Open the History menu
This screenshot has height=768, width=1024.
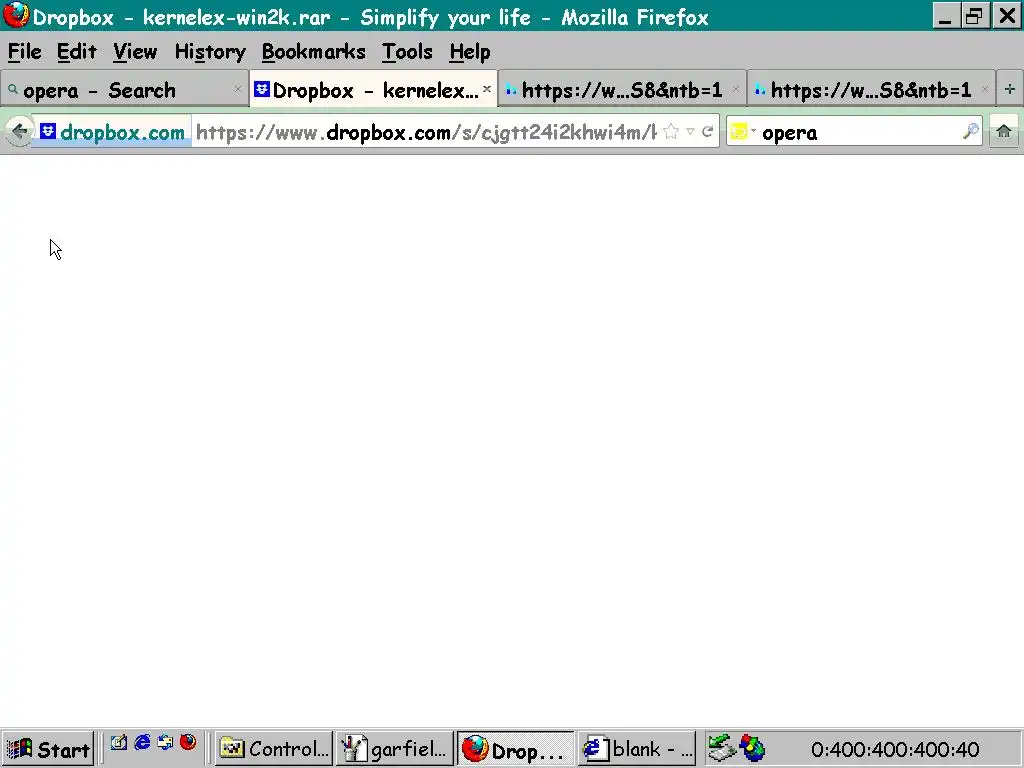pos(210,52)
